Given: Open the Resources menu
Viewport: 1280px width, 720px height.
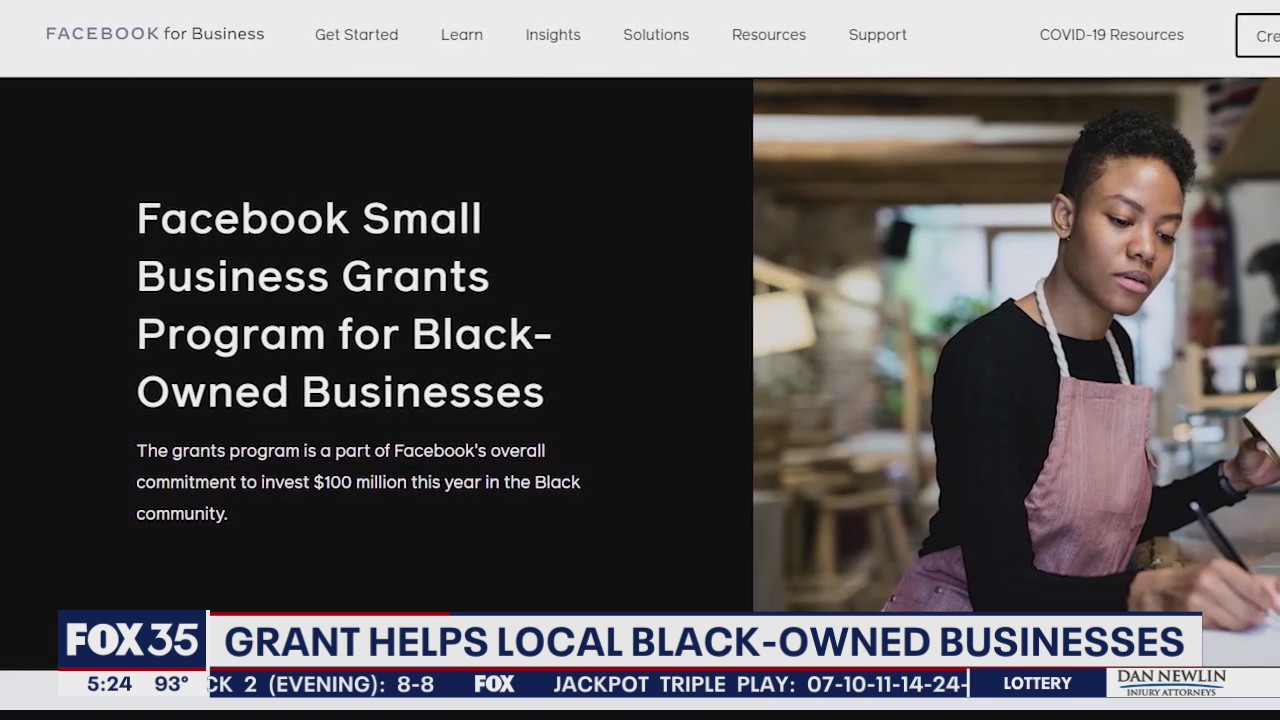Looking at the screenshot, I should tap(769, 34).
